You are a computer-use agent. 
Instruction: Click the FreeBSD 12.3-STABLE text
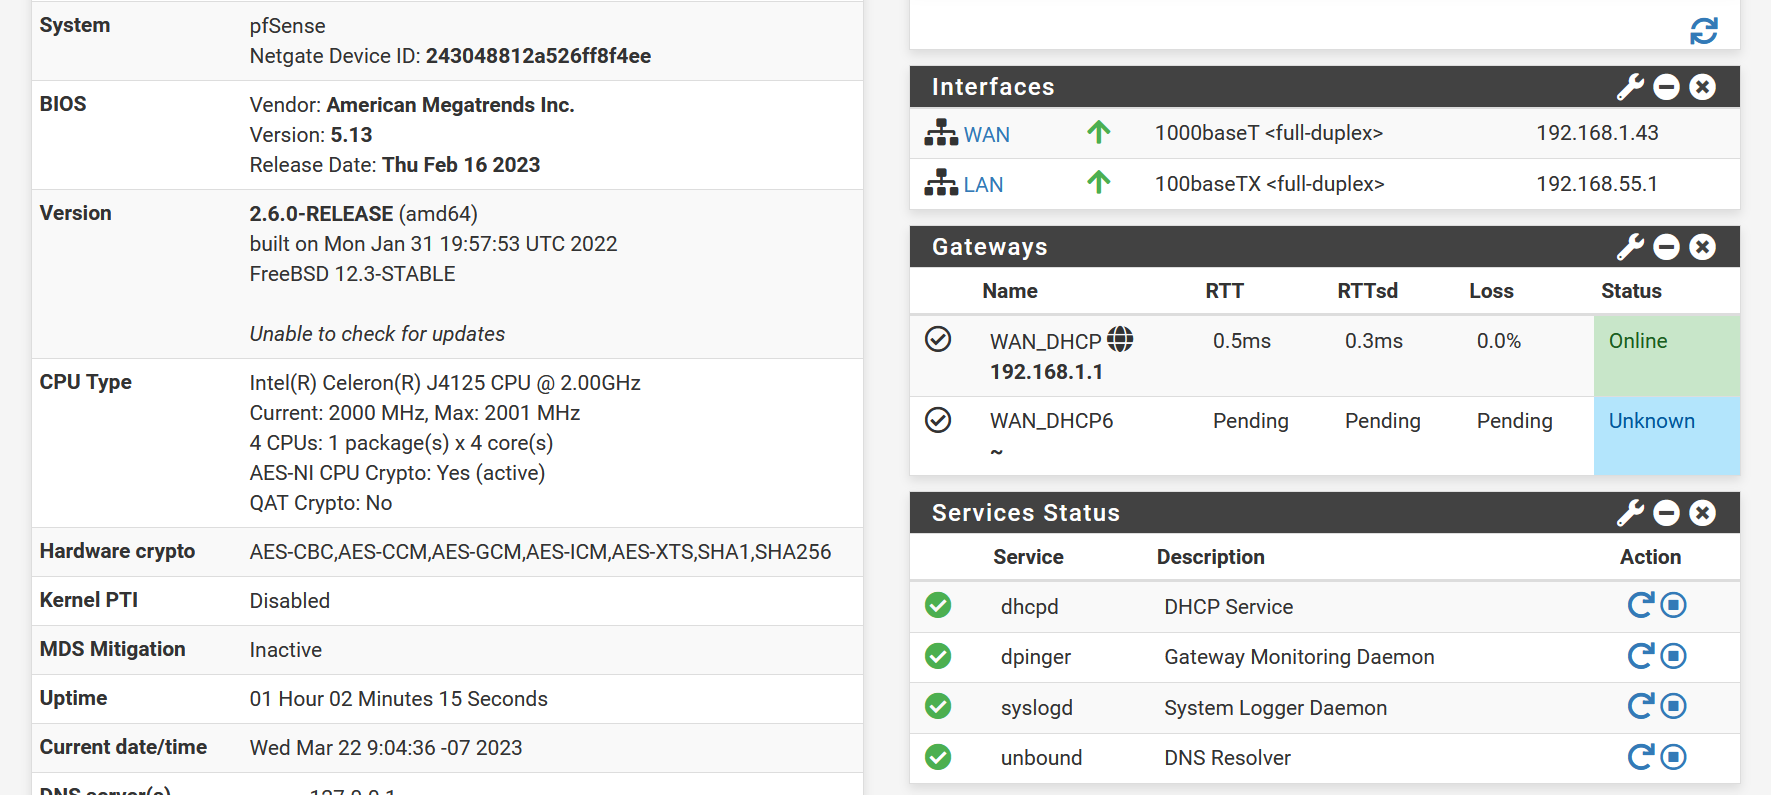pyautogui.click(x=352, y=274)
